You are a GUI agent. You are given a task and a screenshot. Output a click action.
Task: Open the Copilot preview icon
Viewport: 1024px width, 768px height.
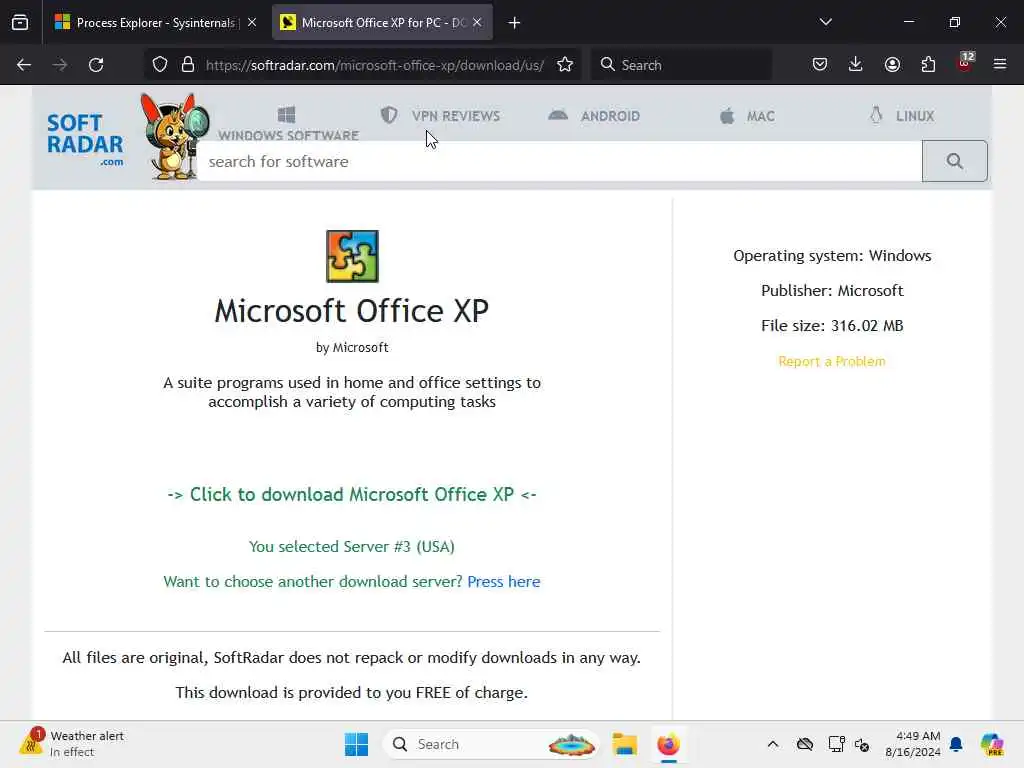point(992,744)
